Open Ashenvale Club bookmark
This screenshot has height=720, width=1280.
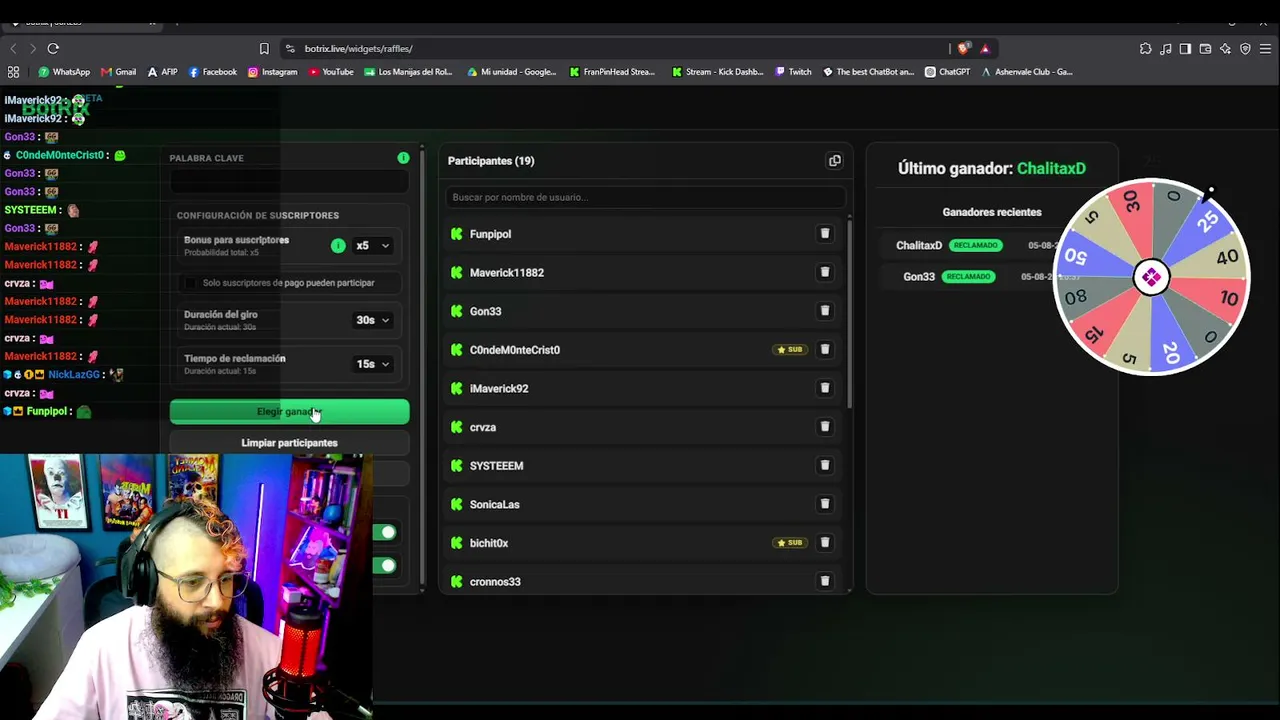(1027, 72)
